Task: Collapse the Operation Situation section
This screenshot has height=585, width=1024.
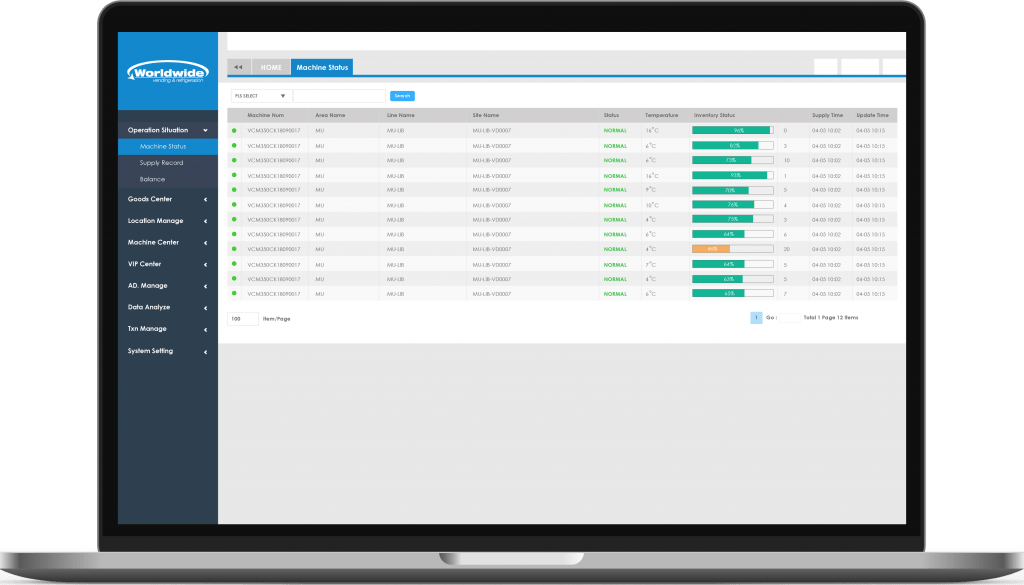Action: (205, 130)
